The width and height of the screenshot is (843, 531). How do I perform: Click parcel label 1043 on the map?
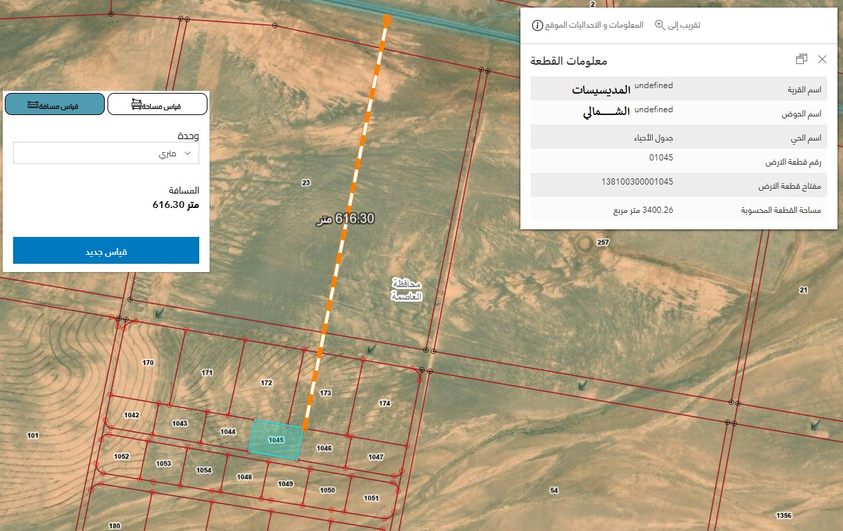pos(180,424)
